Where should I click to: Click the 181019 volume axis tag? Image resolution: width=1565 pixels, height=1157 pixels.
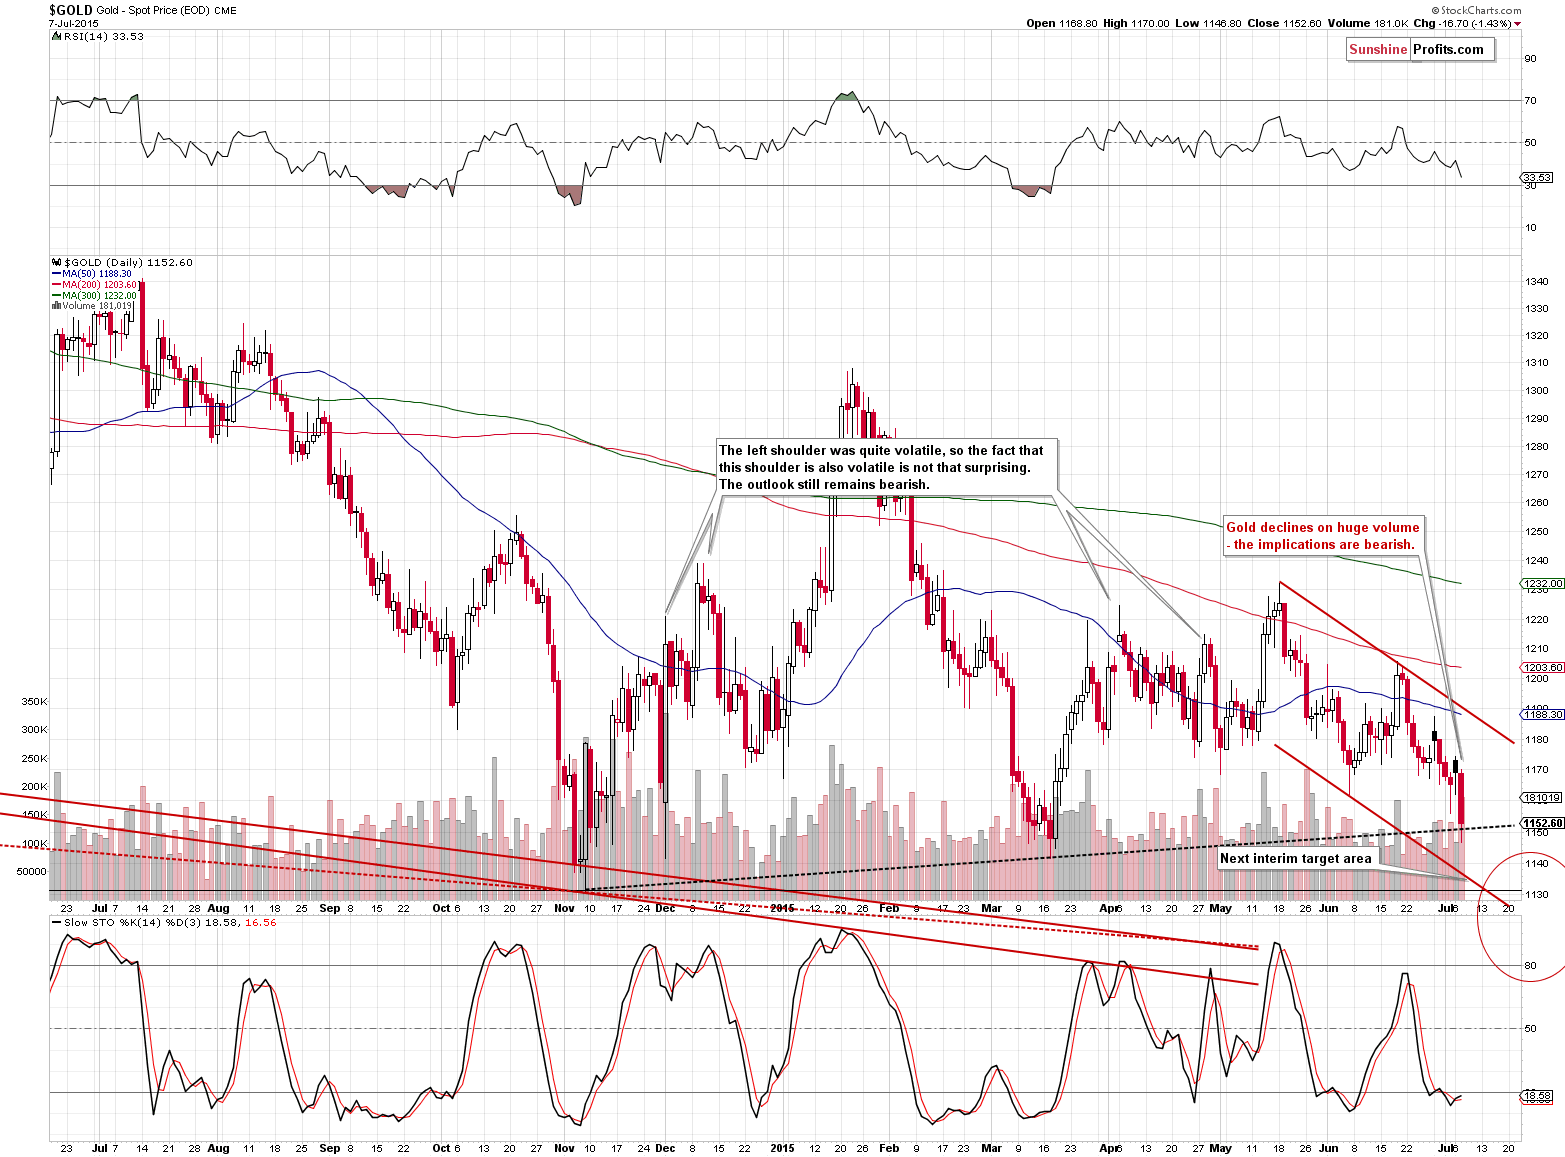tap(1541, 797)
